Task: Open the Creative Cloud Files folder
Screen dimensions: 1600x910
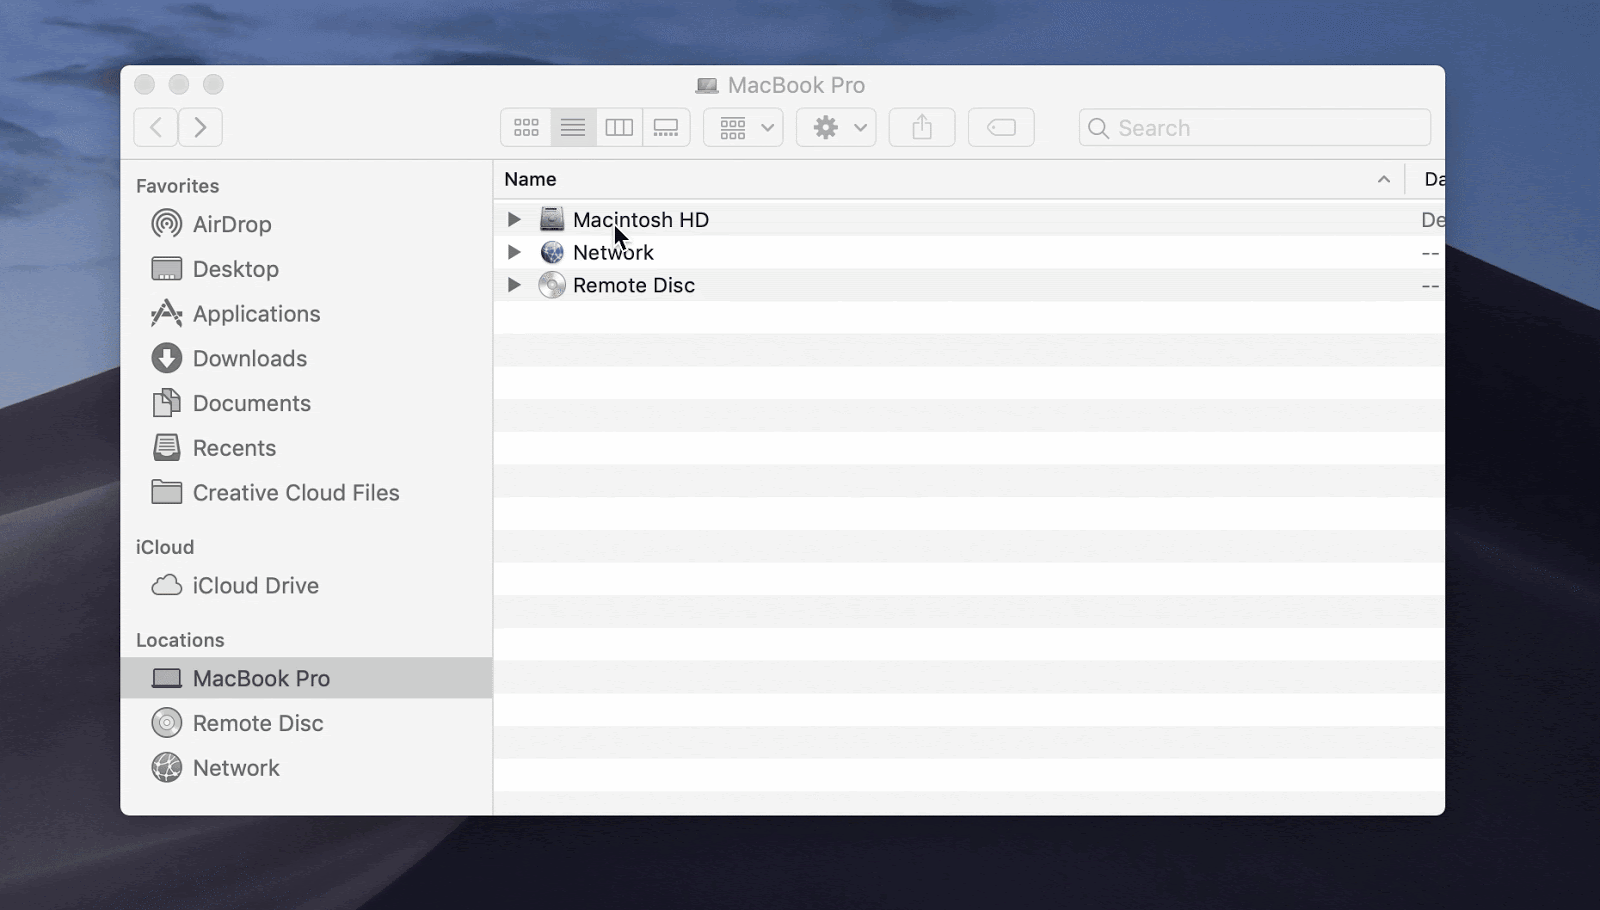Action: tap(295, 492)
